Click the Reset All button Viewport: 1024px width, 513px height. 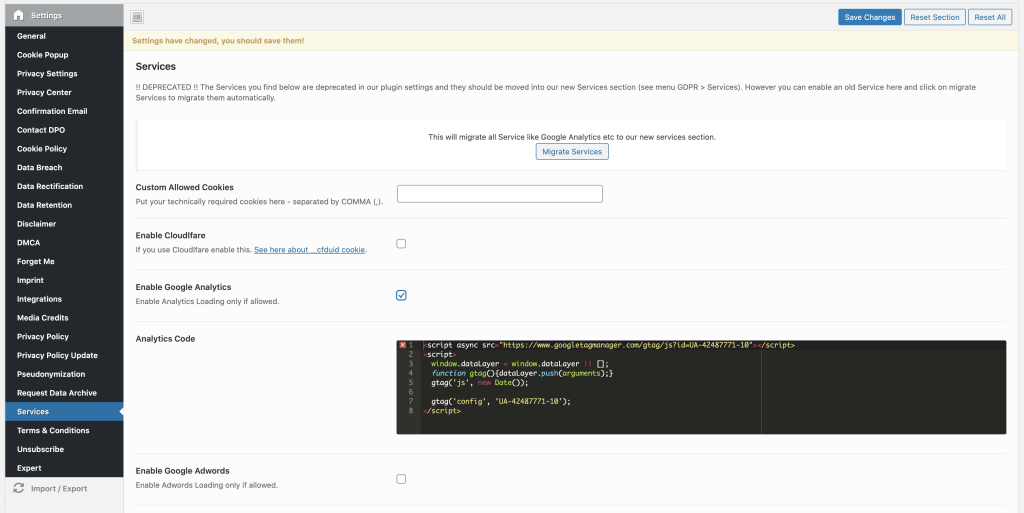(x=989, y=17)
